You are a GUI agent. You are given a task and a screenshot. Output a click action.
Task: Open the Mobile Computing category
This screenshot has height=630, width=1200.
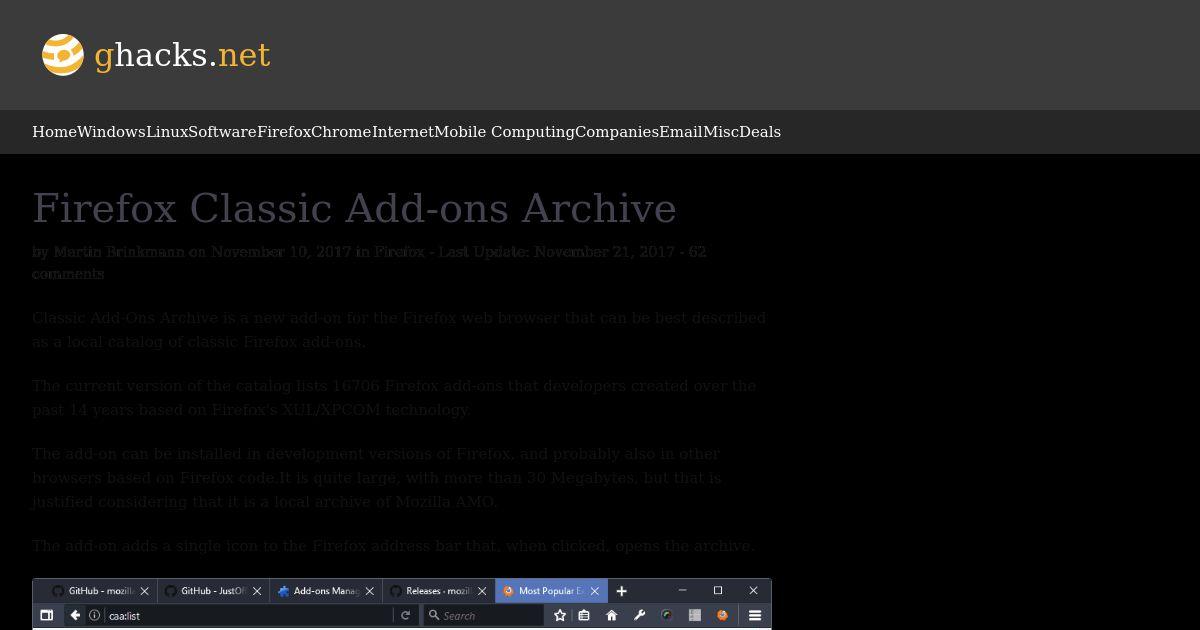coord(504,132)
